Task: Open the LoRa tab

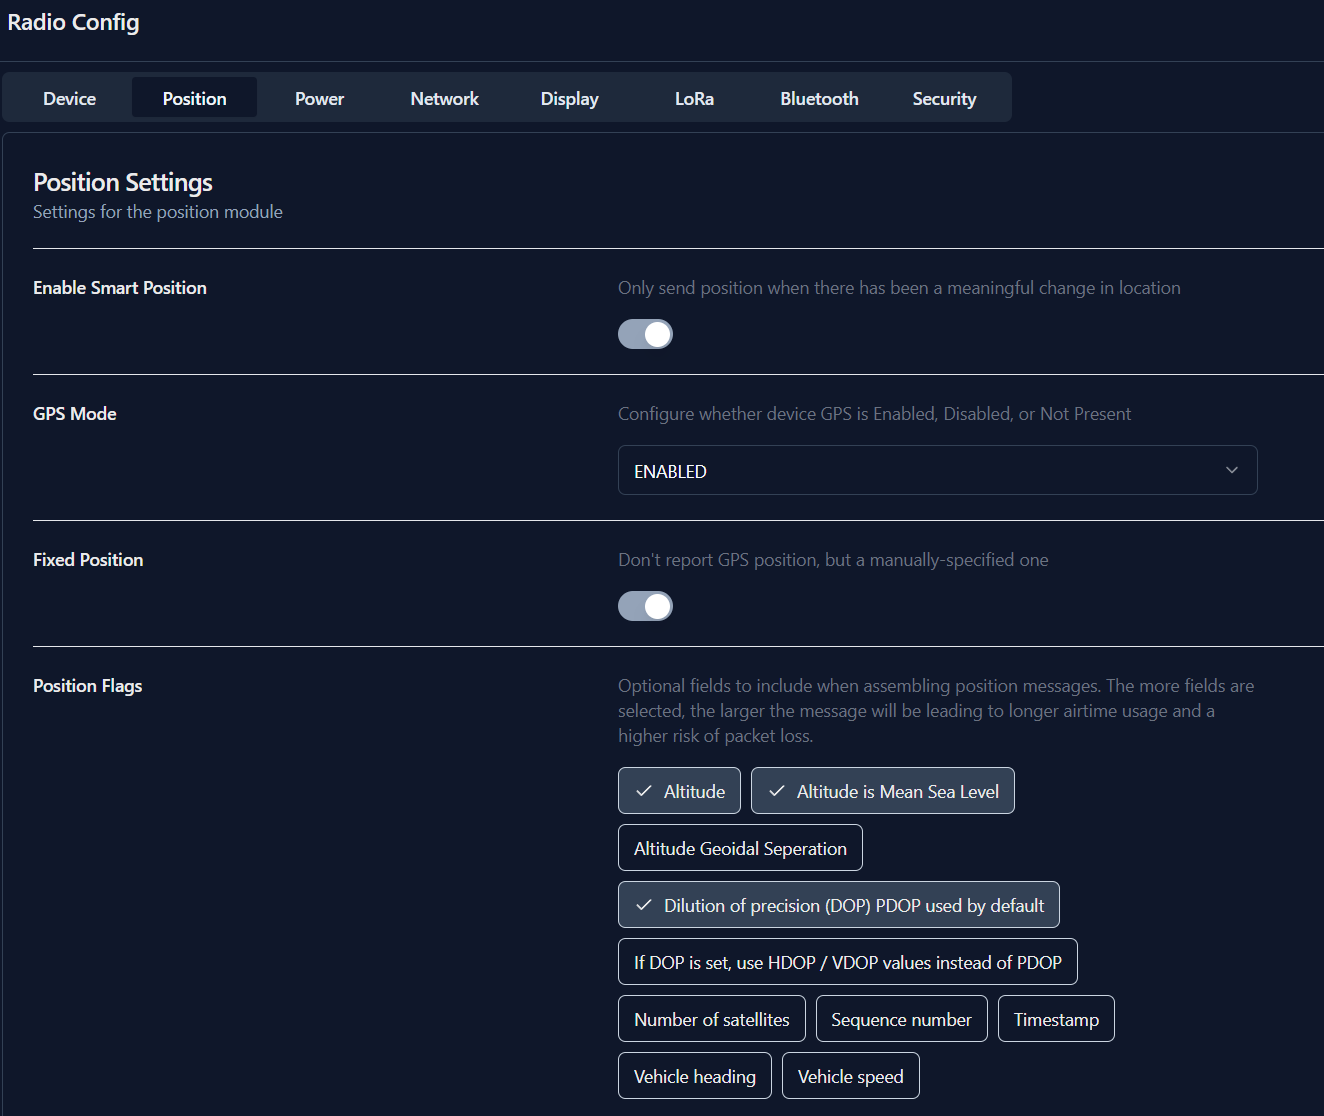Action: coord(694,99)
